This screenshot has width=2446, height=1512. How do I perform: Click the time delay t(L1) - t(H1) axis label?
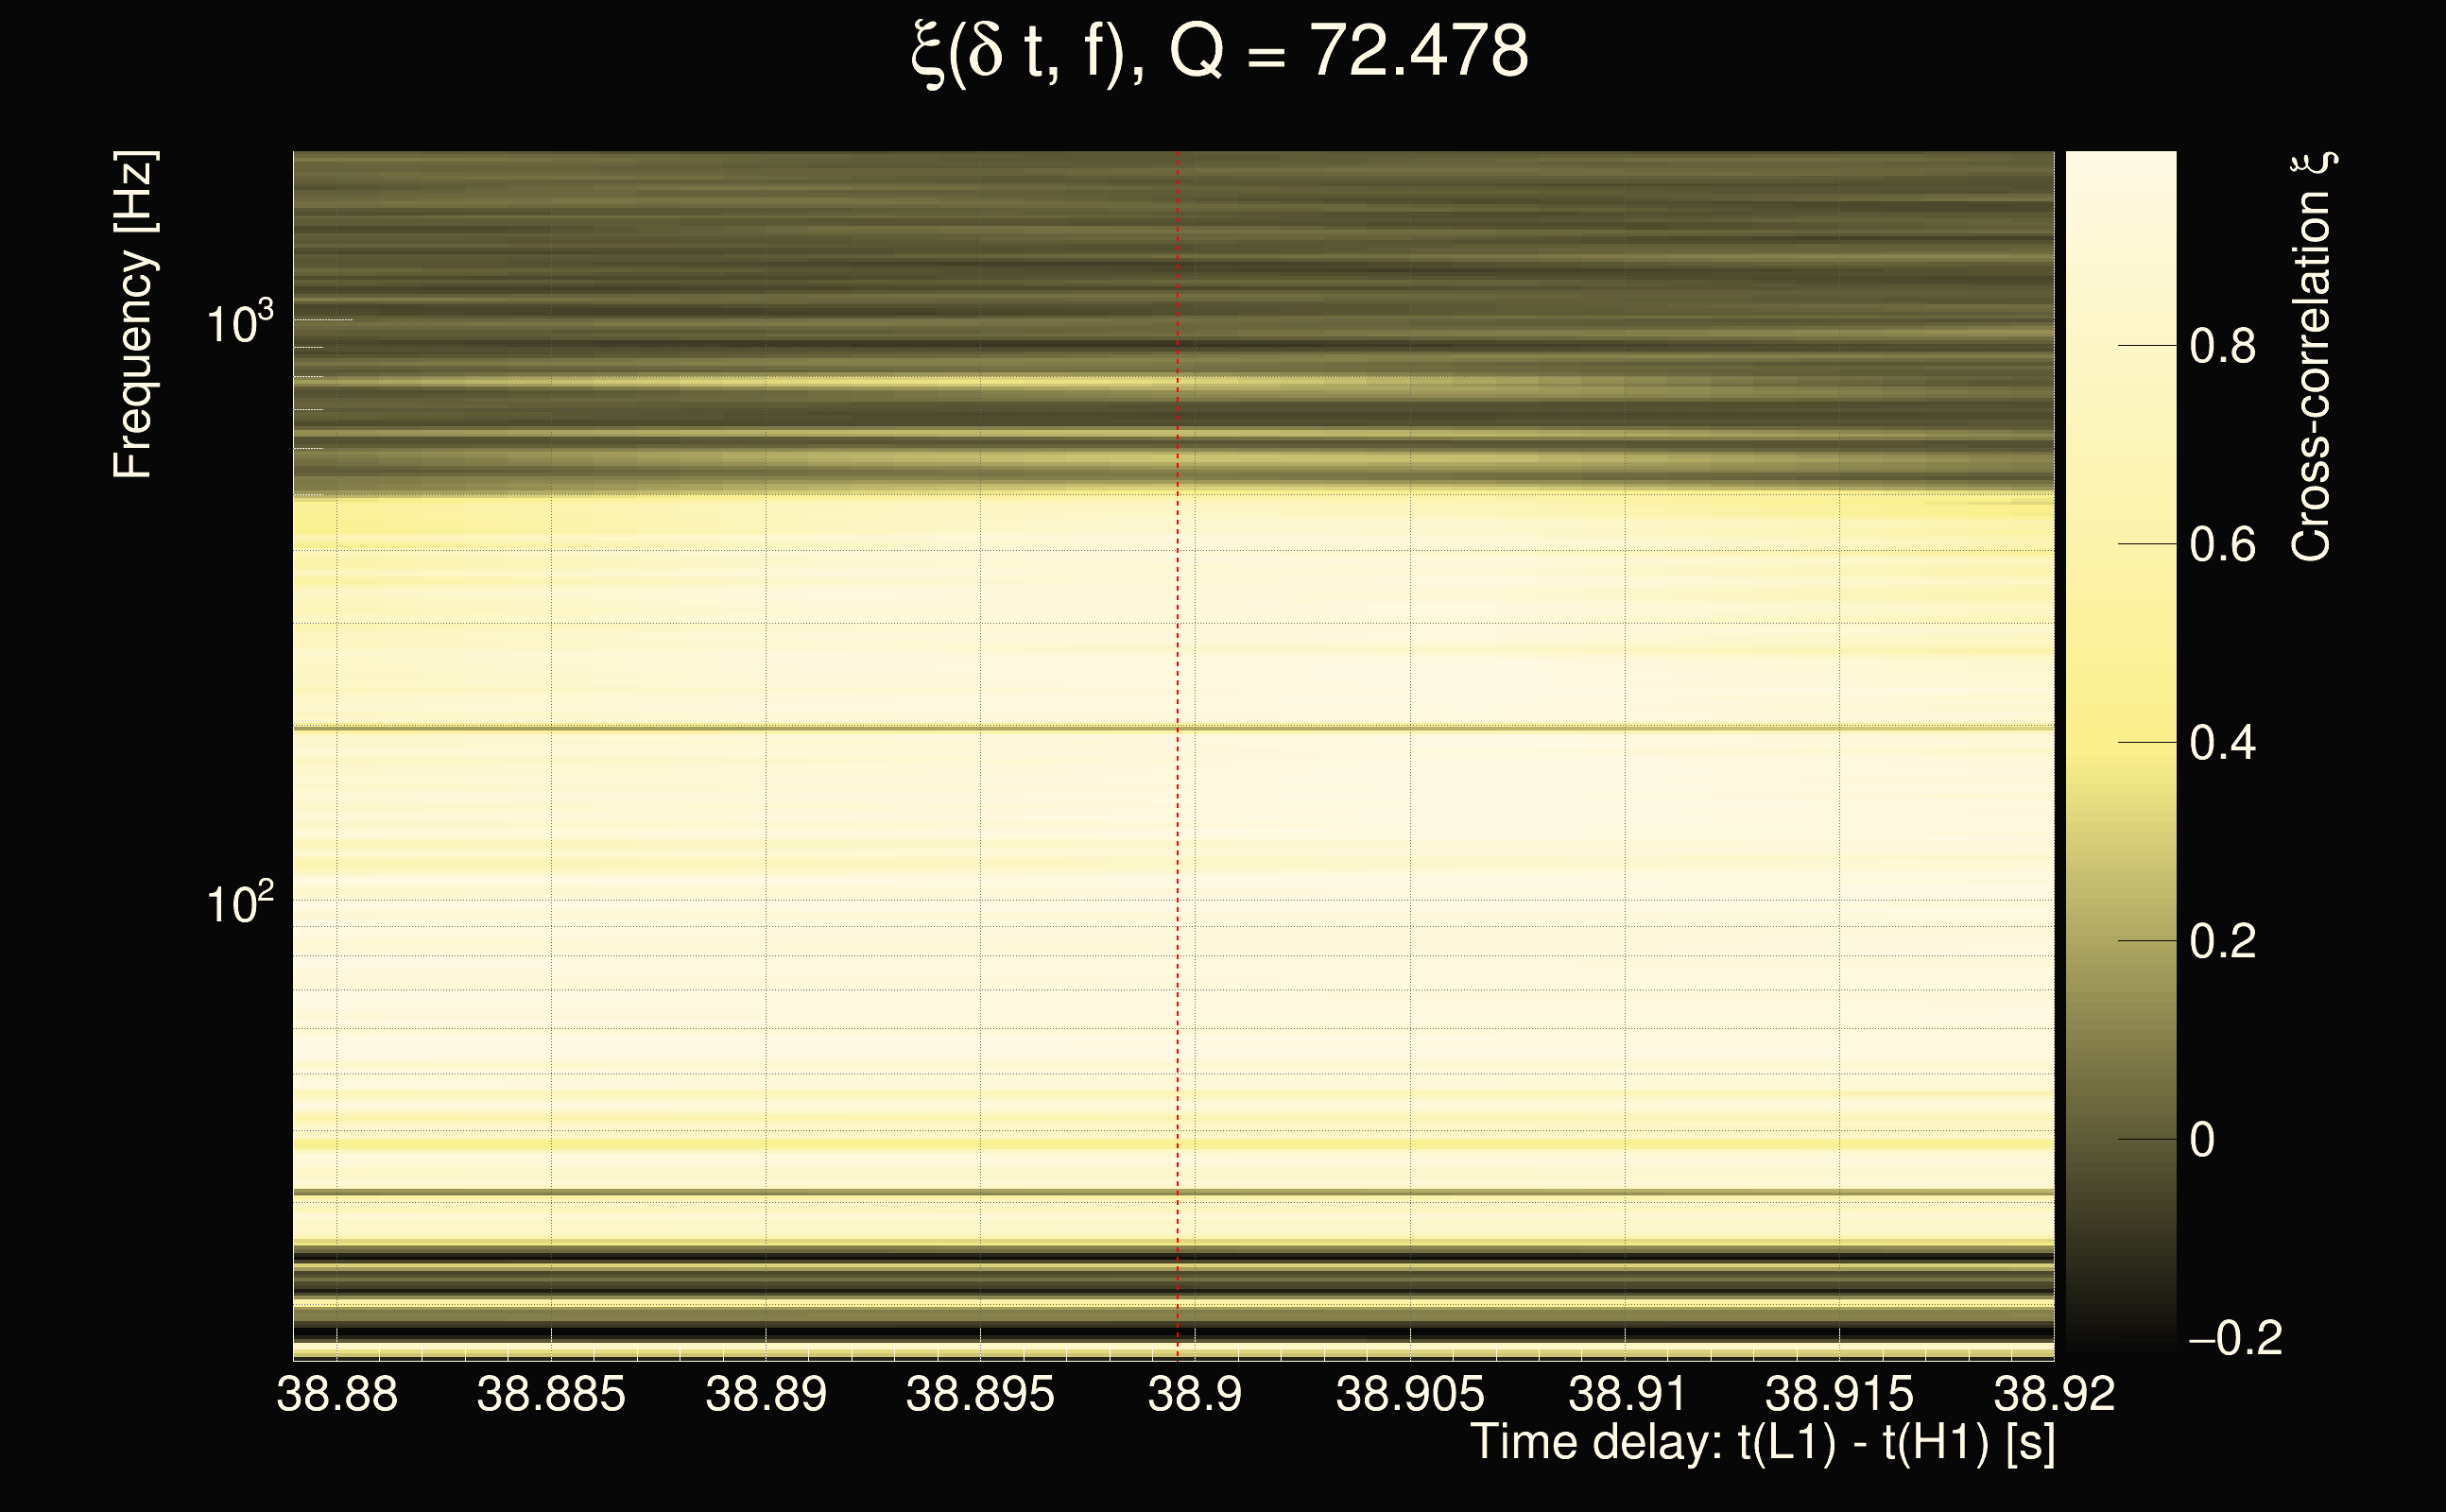(x=1762, y=1443)
